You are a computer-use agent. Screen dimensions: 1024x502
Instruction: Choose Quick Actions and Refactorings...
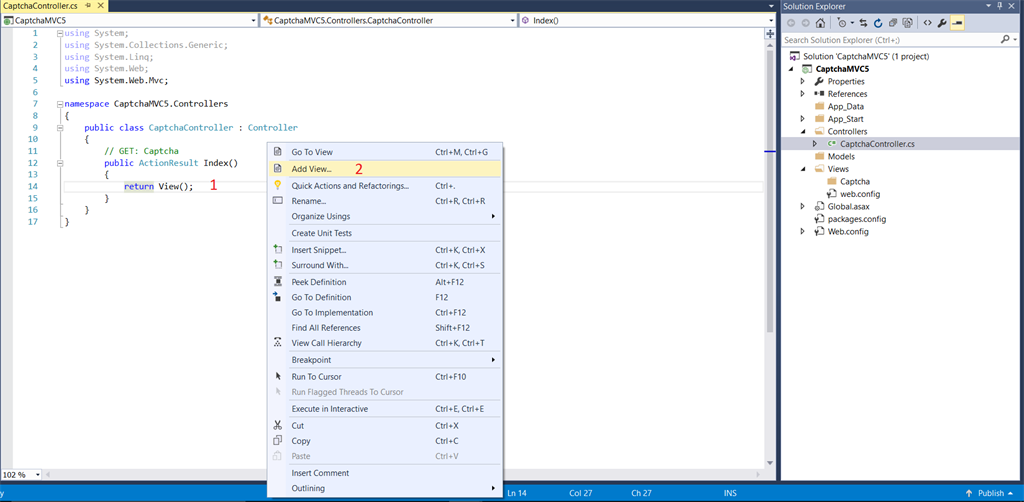point(385,186)
